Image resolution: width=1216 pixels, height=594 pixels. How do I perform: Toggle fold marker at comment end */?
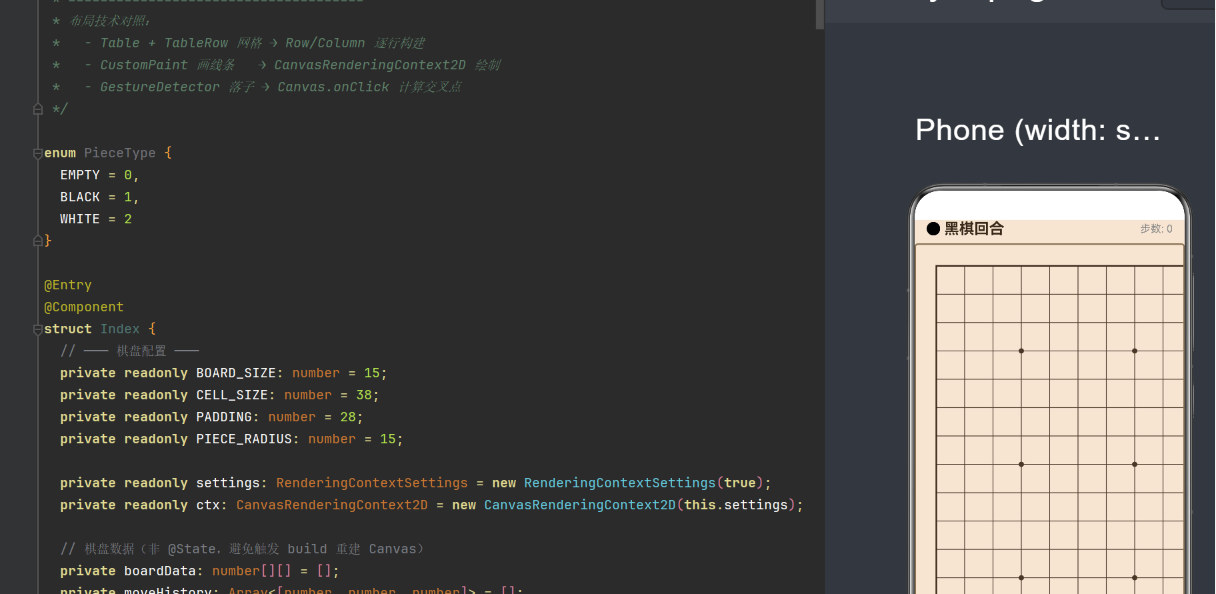click(x=37, y=109)
